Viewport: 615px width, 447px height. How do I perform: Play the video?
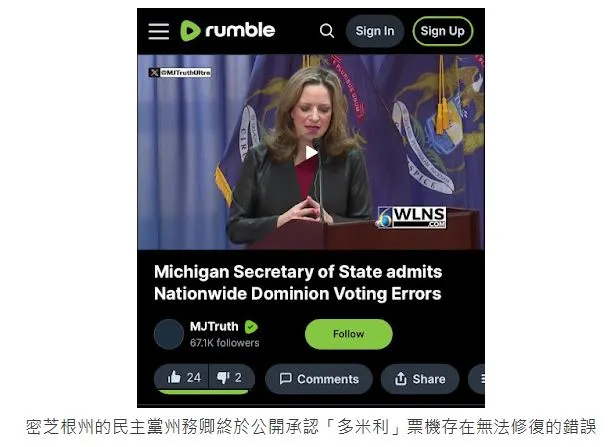(x=311, y=152)
